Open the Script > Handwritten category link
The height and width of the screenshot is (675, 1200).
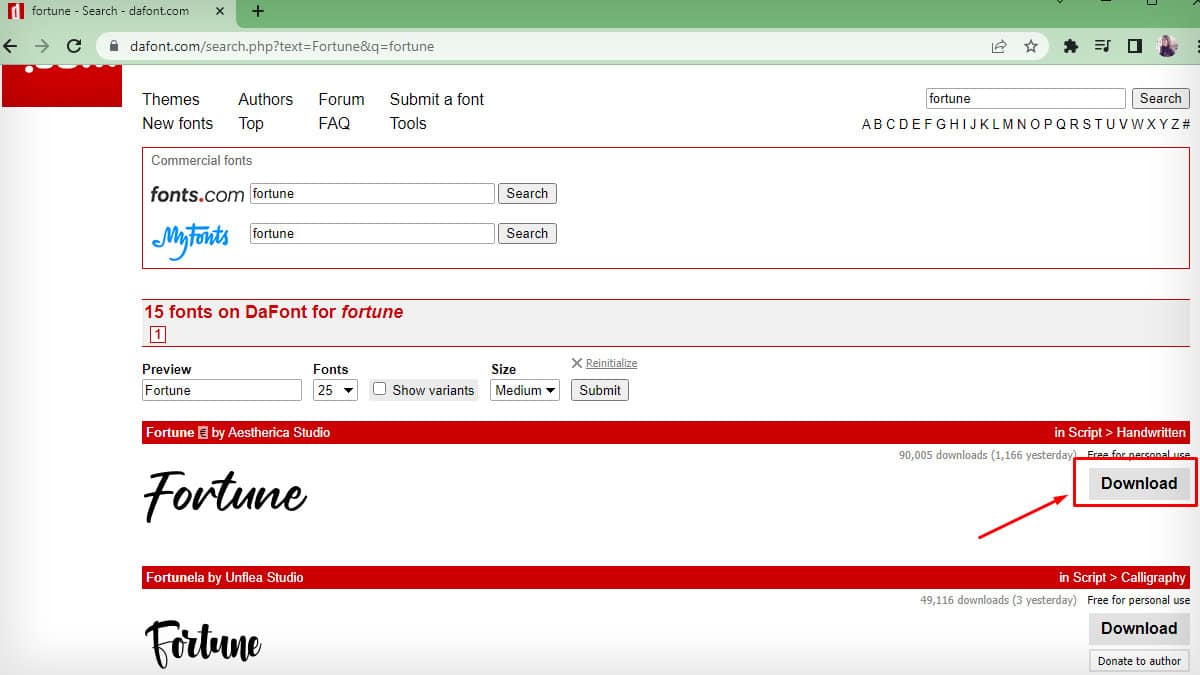click(x=1120, y=432)
